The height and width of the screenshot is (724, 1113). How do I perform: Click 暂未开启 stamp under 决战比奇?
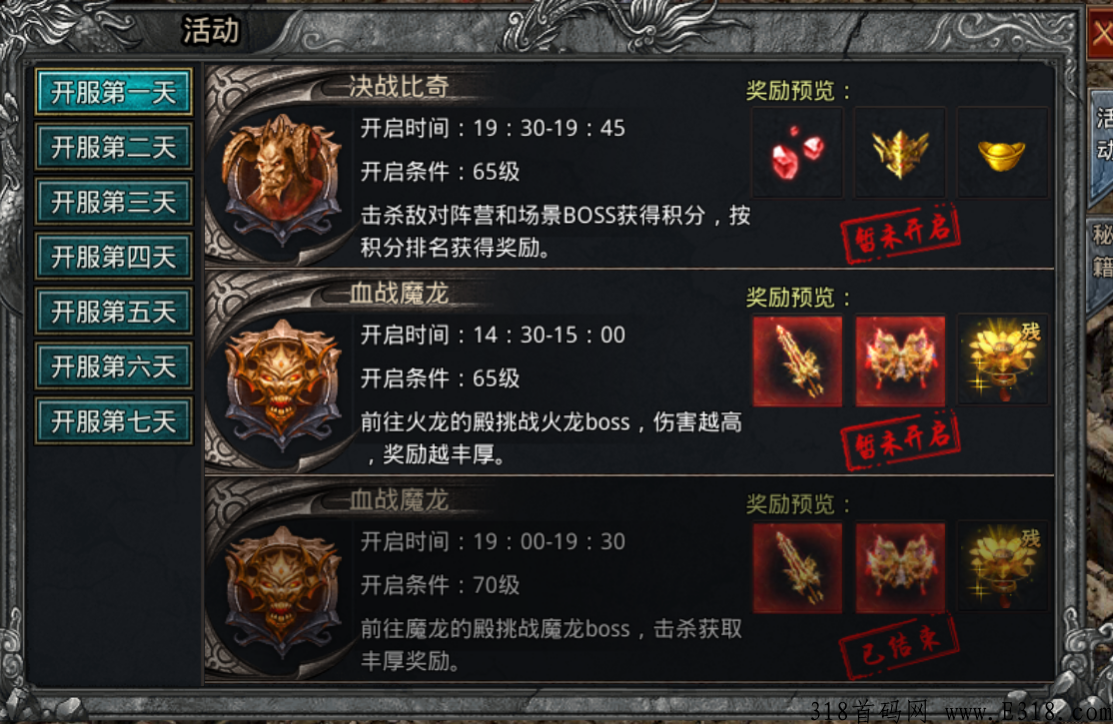900,234
